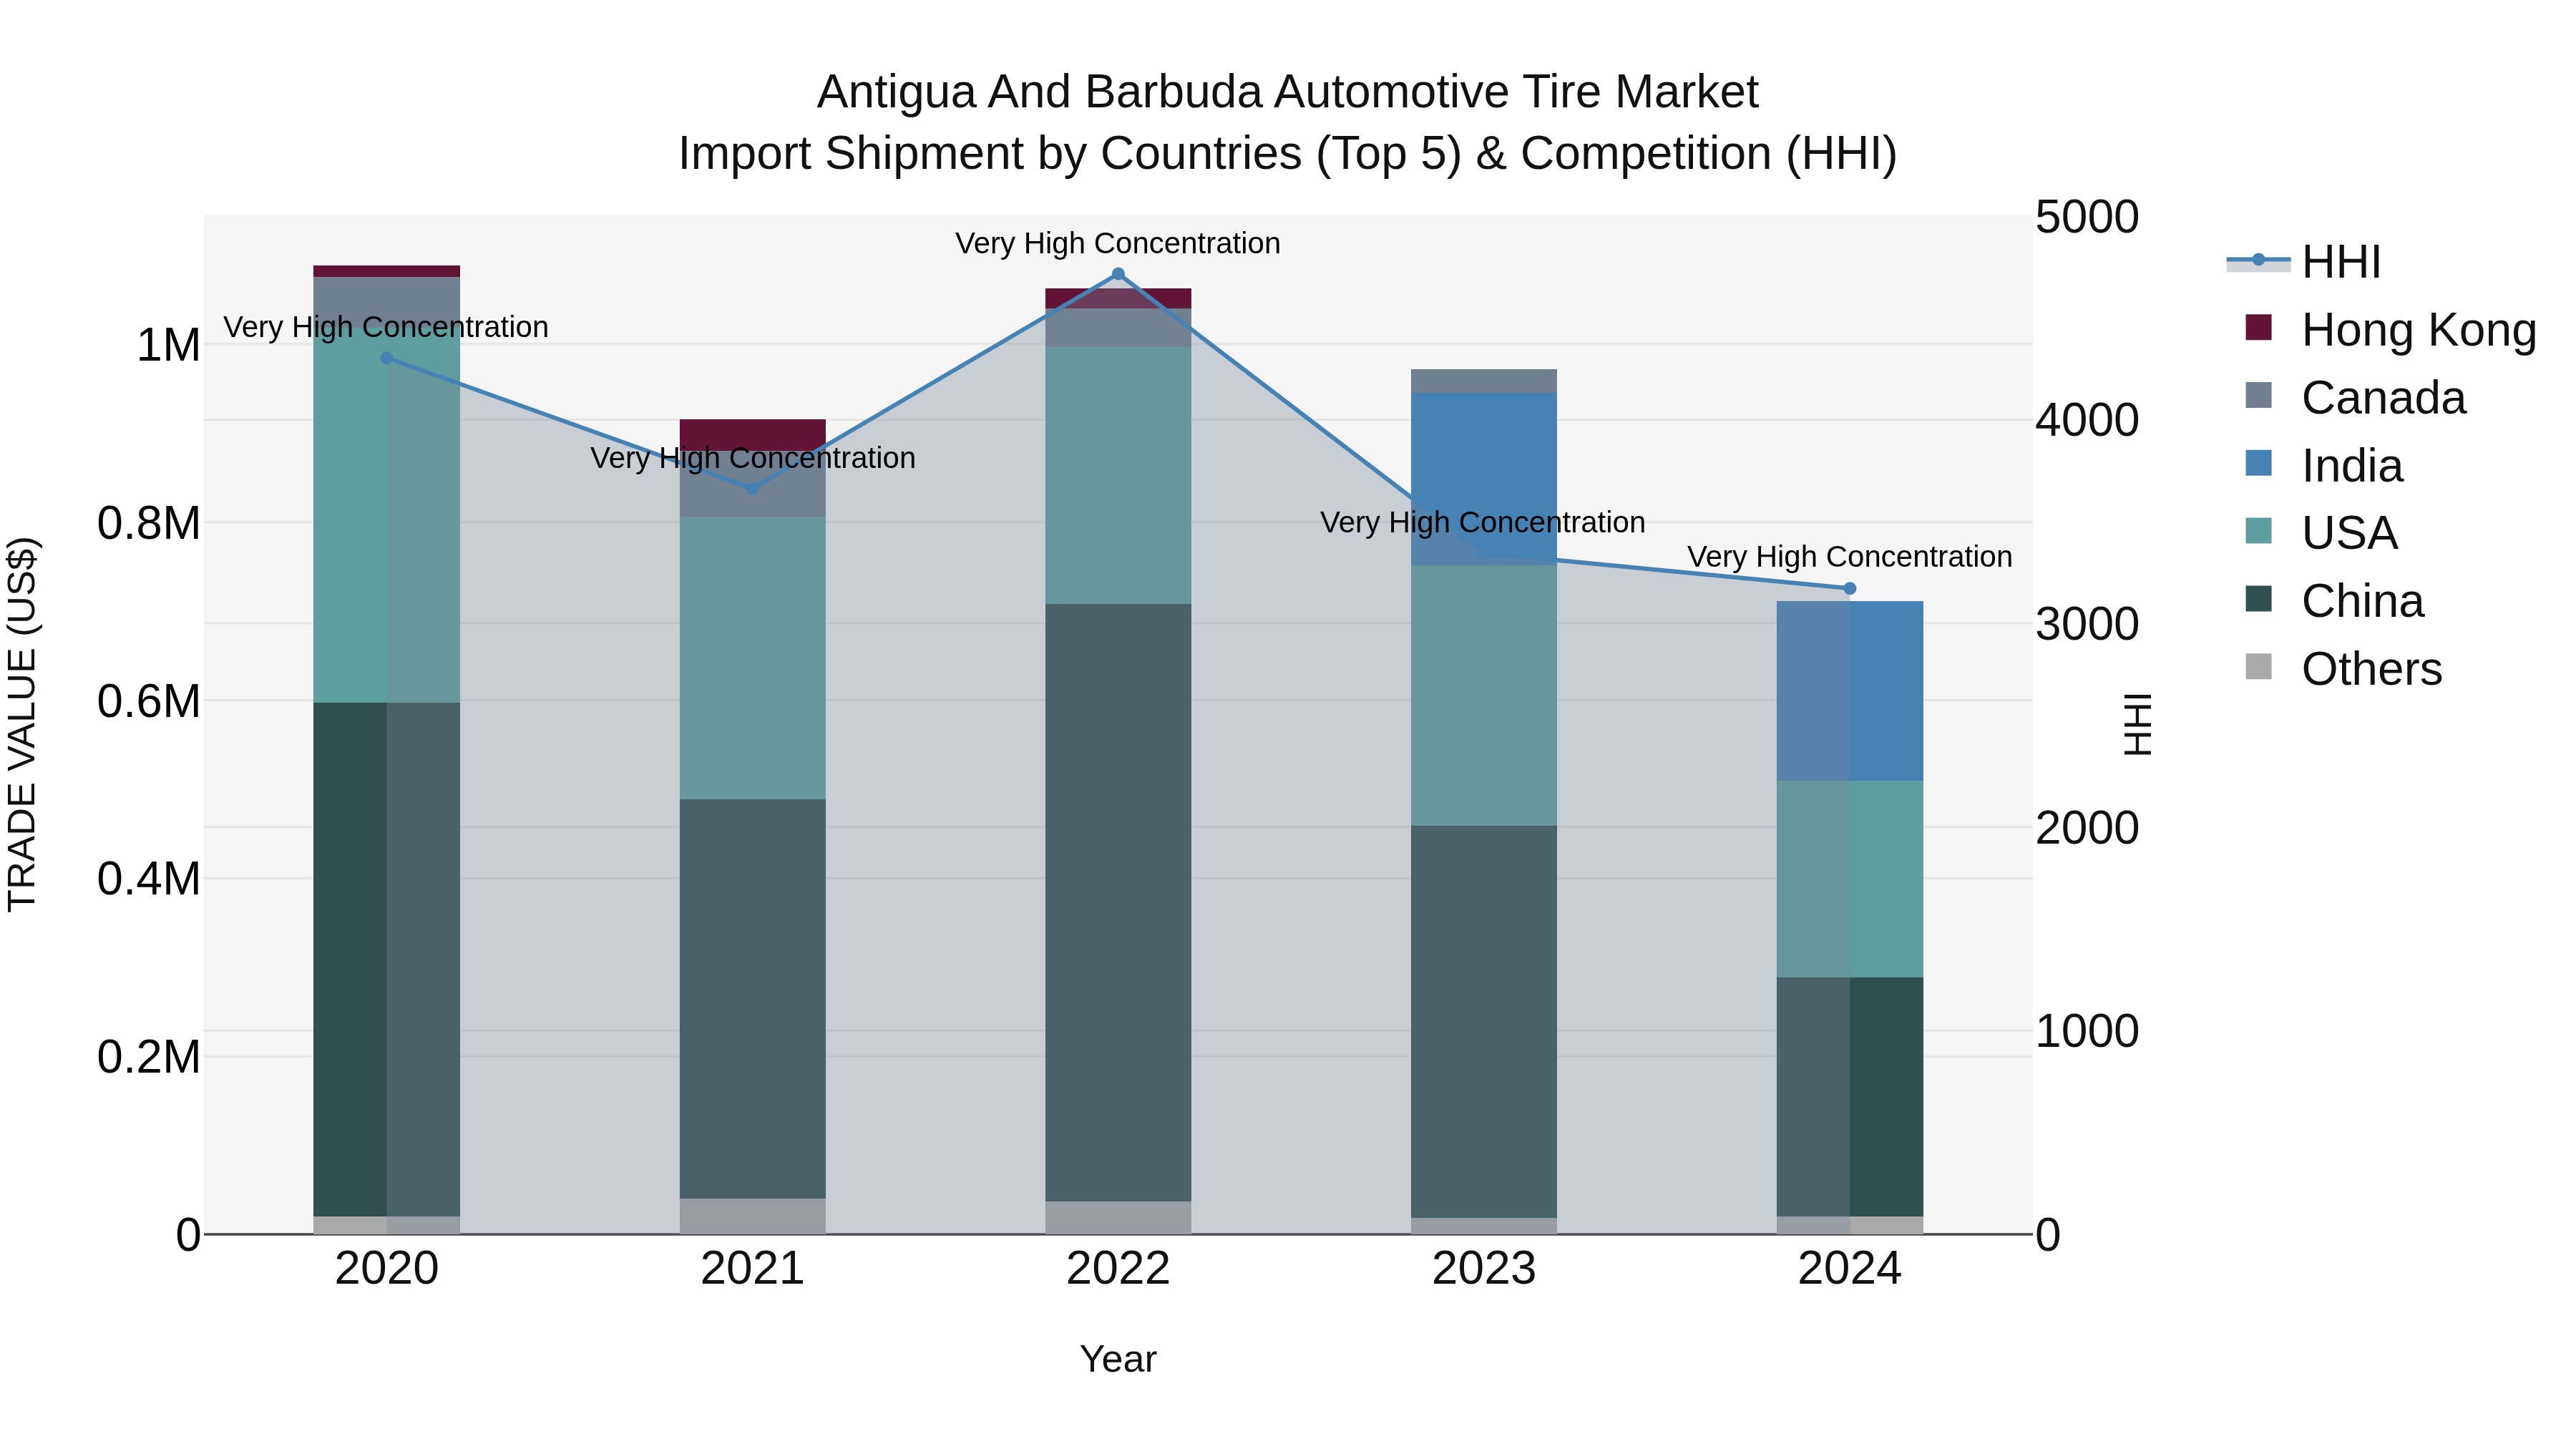The height and width of the screenshot is (1449, 2576).
Task: Click the India segment of the 2024 bar
Action: point(1850,691)
